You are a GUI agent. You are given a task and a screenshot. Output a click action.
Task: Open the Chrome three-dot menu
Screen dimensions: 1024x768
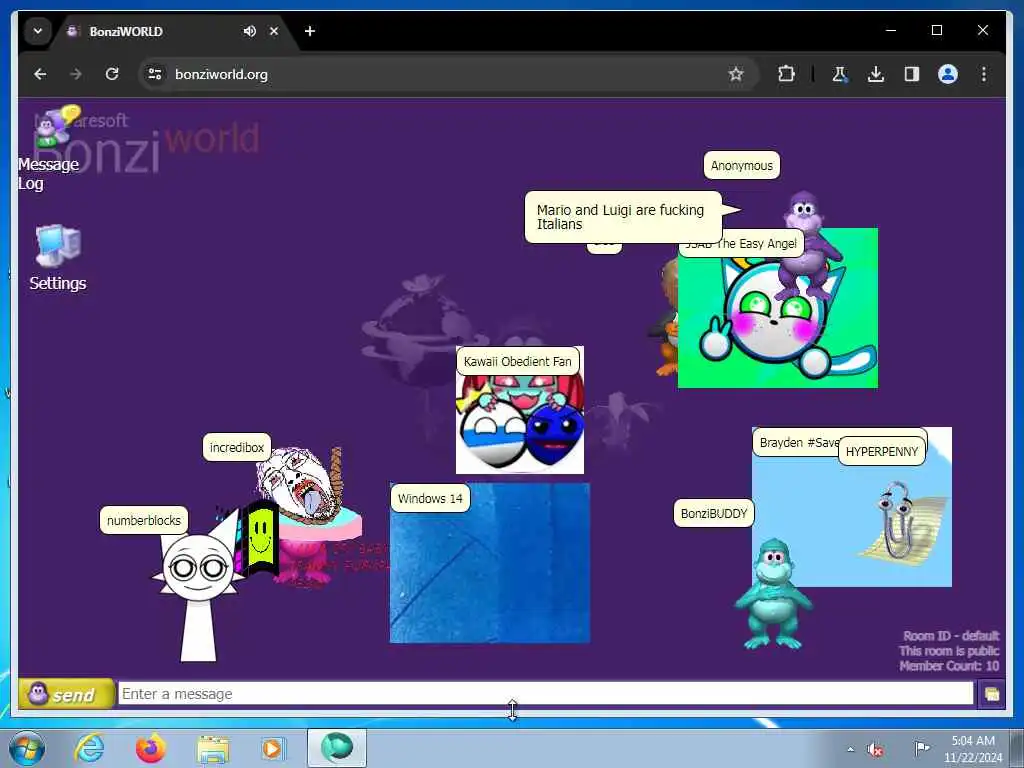click(x=984, y=74)
